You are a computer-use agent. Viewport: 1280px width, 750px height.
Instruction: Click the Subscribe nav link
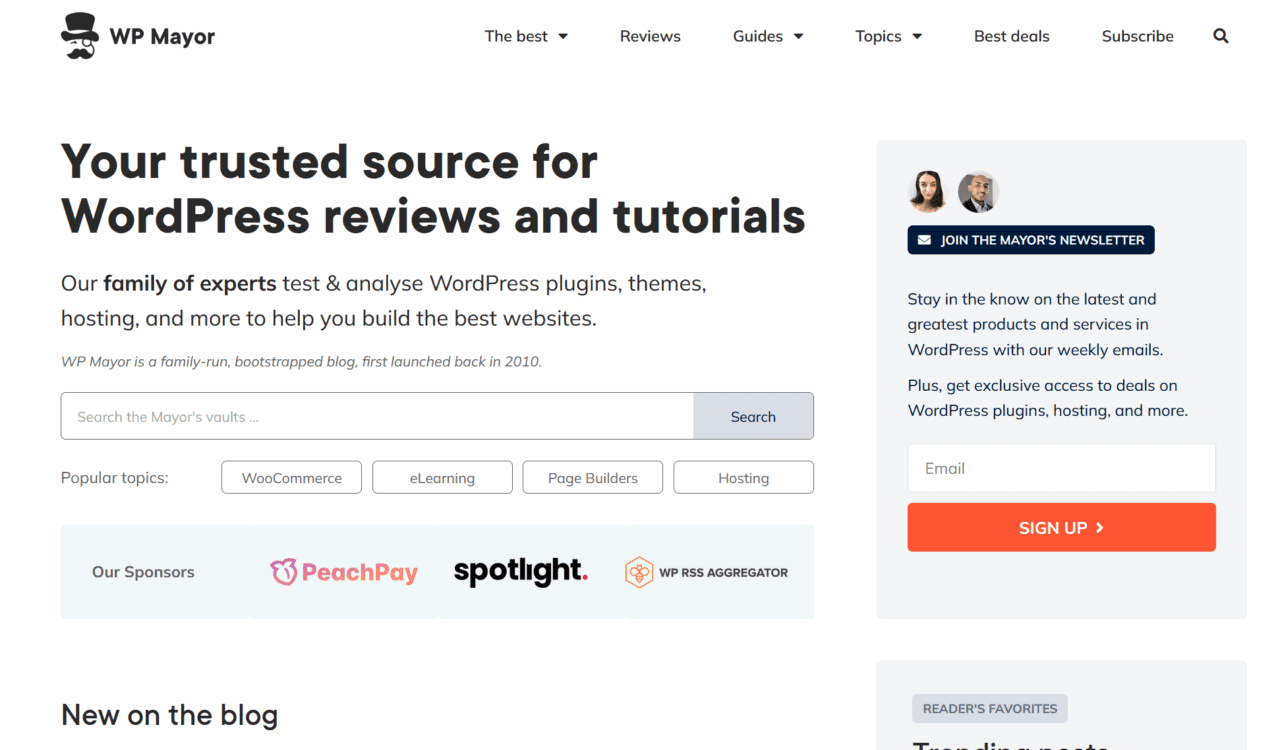point(1137,36)
